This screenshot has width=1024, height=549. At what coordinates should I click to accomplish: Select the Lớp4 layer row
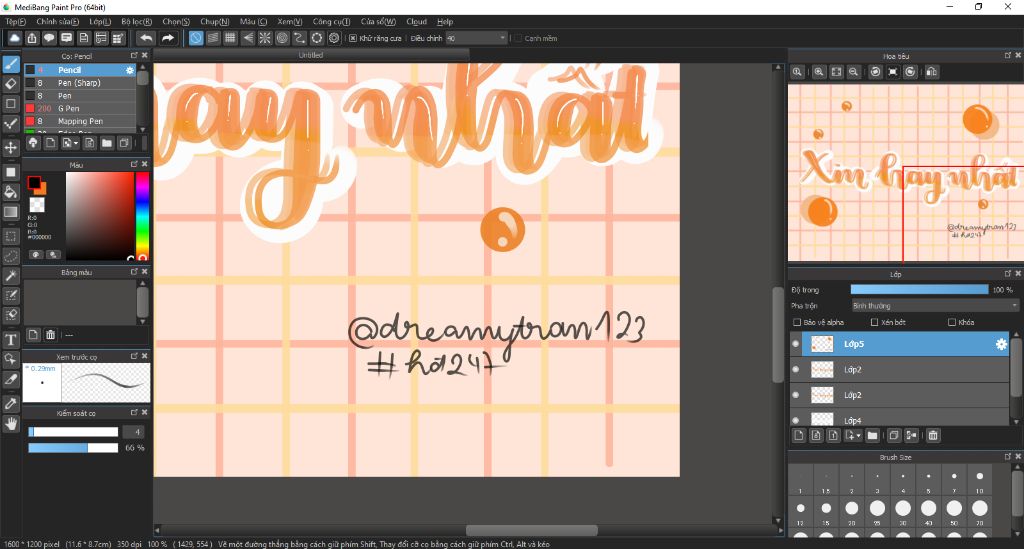tap(900, 418)
